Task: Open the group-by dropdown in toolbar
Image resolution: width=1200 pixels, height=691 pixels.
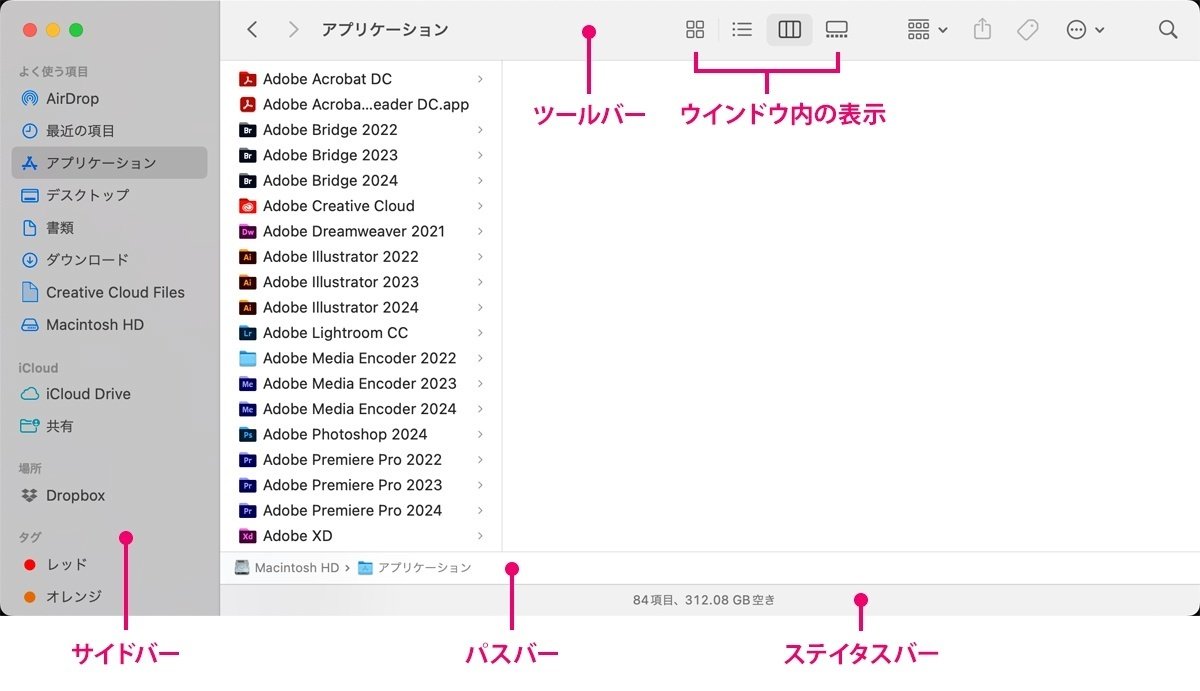Action: pos(927,30)
